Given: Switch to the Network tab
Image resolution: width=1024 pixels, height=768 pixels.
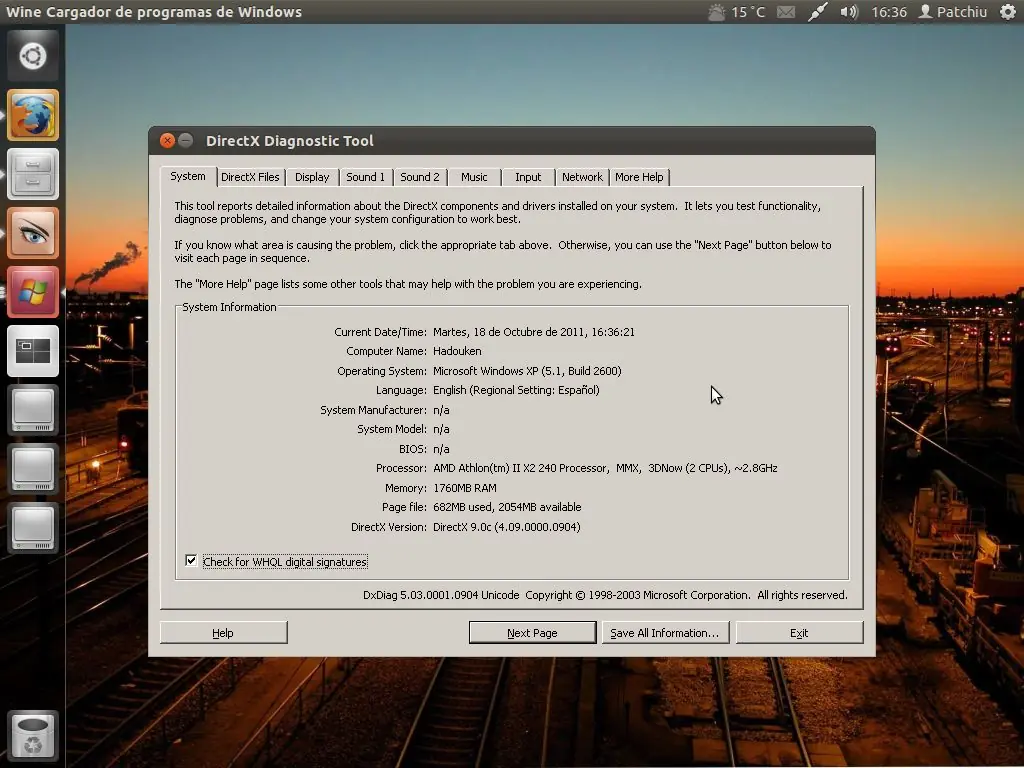Looking at the screenshot, I should click(x=583, y=177).
